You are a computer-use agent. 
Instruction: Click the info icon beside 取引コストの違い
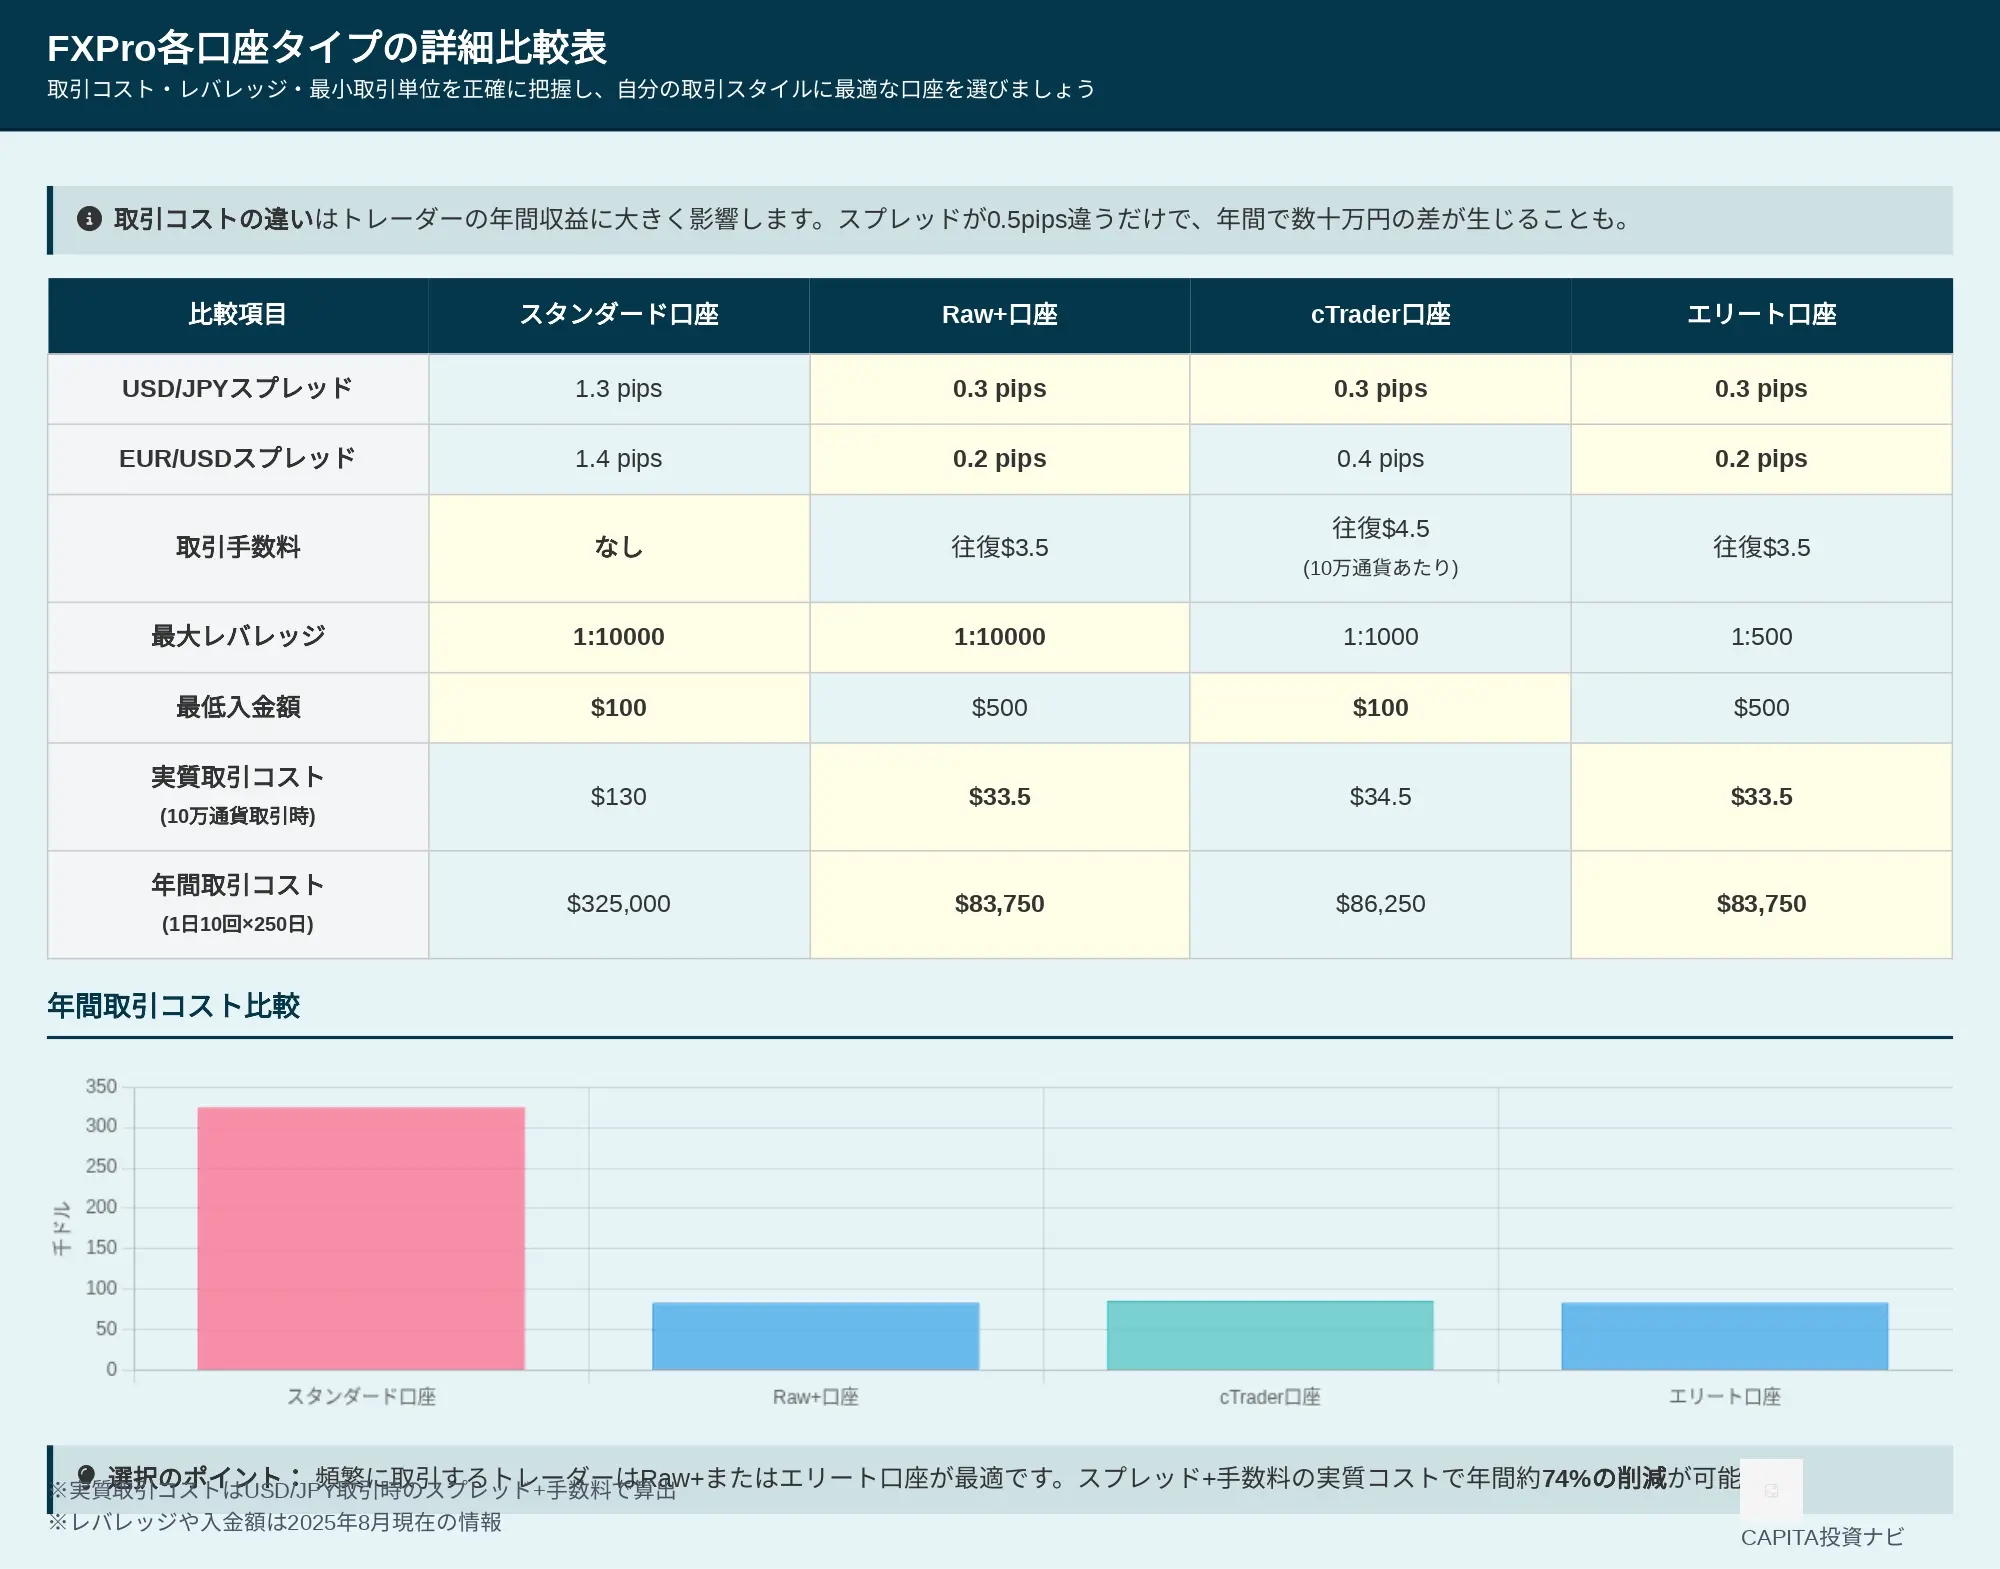point(89,219)
